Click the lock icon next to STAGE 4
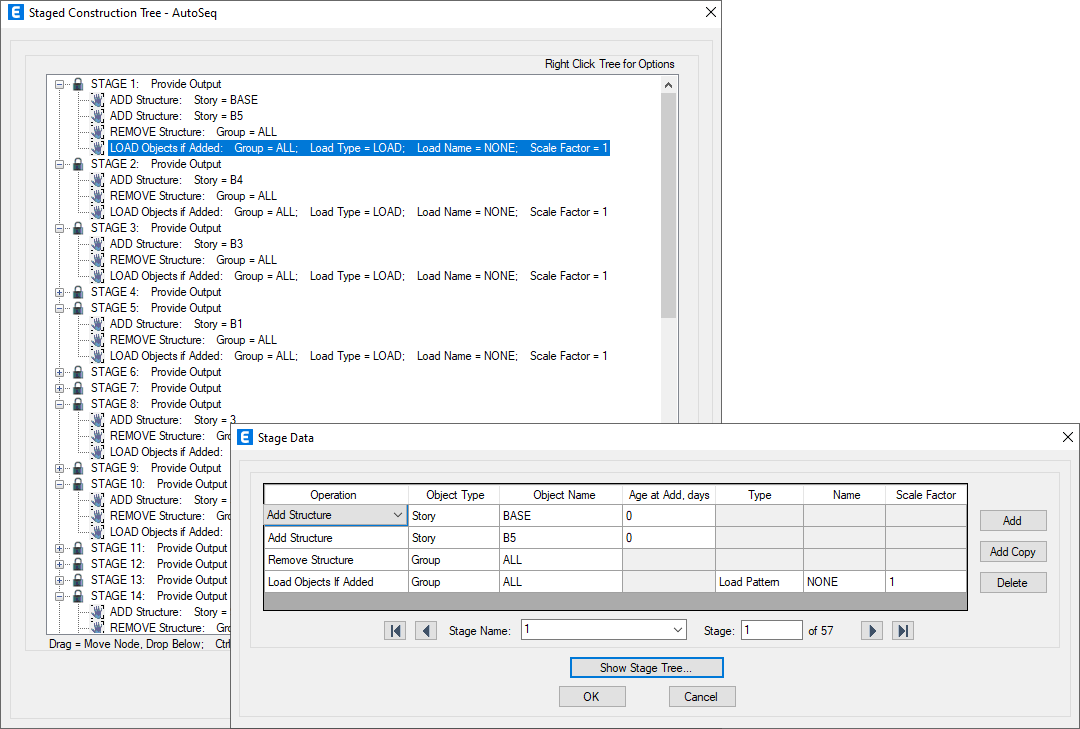The image size is (1080, 729). pos(77,292)
